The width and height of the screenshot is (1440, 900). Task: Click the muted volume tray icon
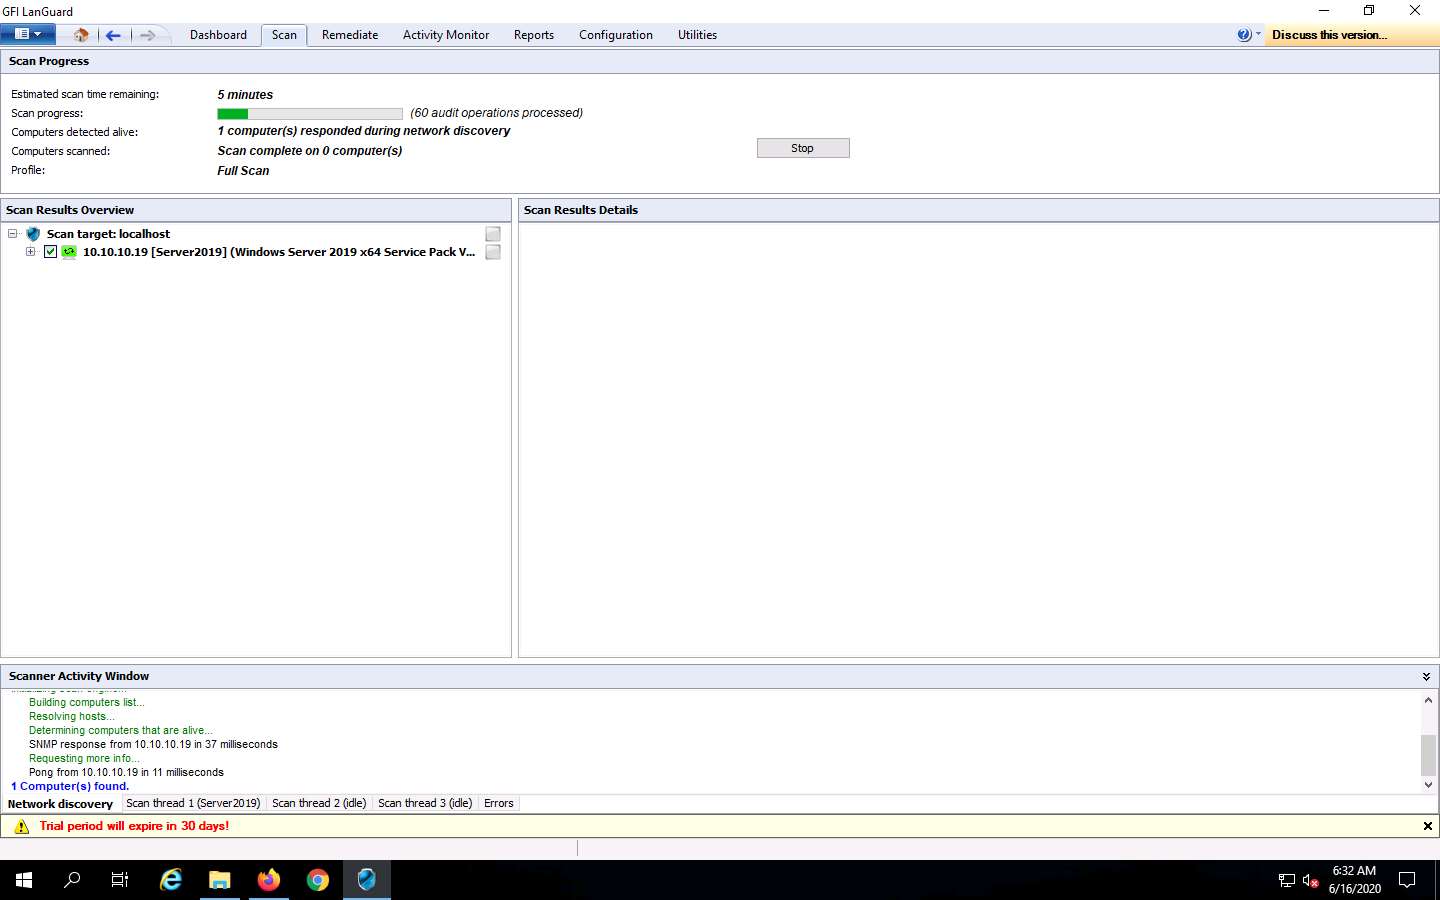click(1311, 880)
